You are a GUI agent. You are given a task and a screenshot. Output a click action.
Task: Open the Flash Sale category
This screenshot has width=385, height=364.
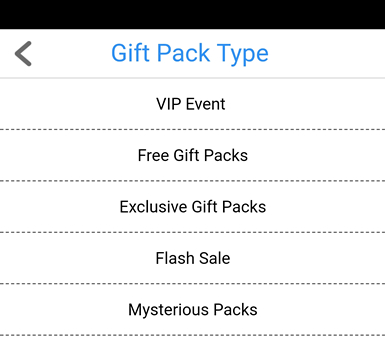192,258
